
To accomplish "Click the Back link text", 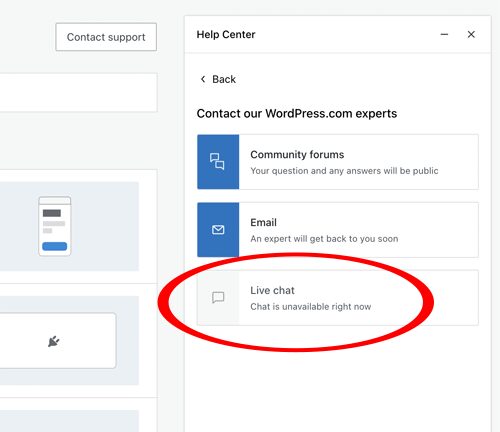I will 224,79.
